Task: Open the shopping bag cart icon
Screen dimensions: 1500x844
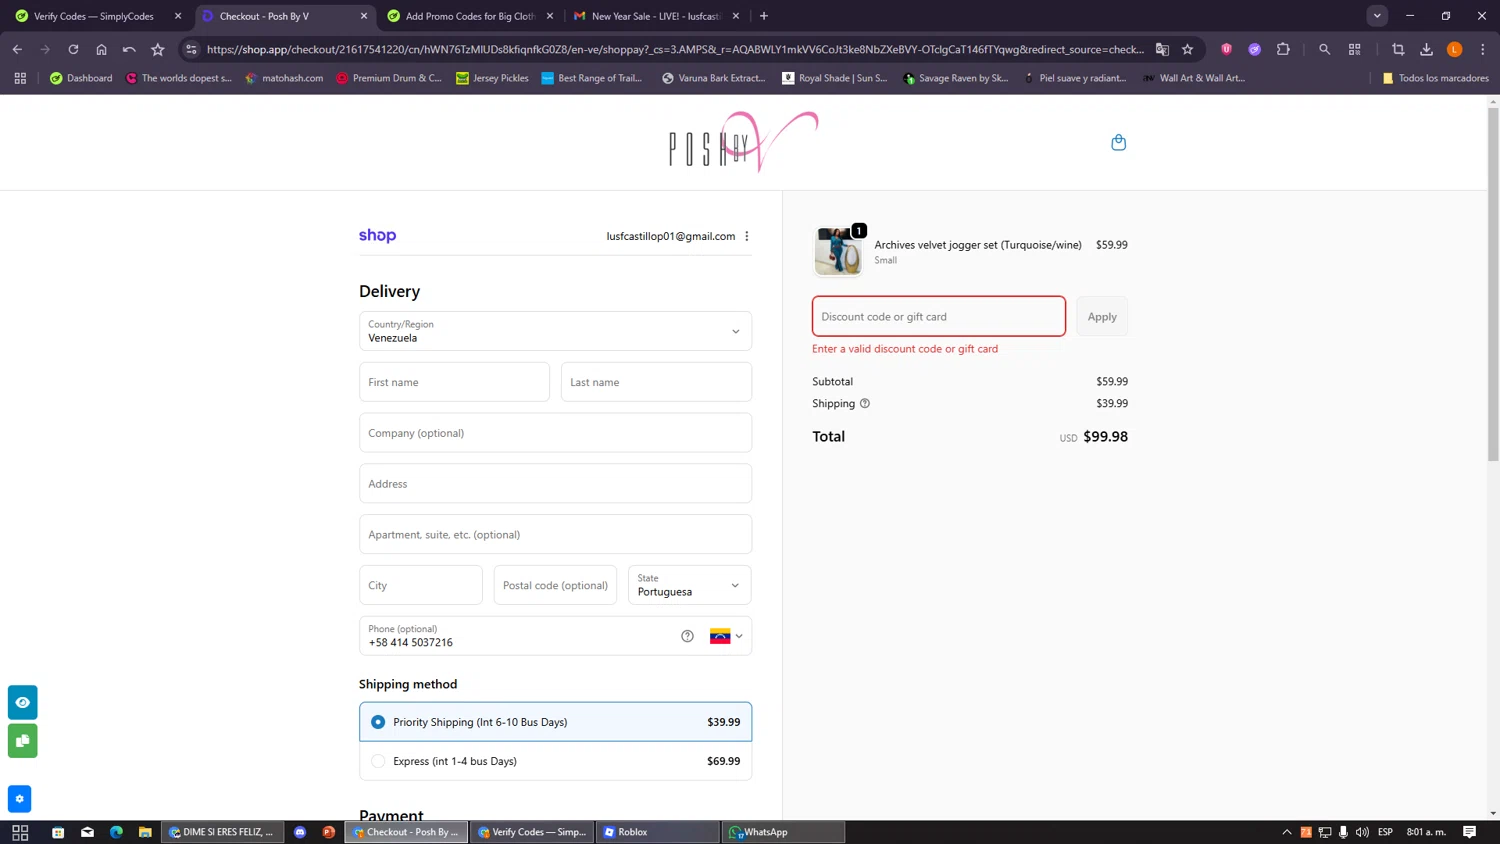Action: (x=1118, y=142)
